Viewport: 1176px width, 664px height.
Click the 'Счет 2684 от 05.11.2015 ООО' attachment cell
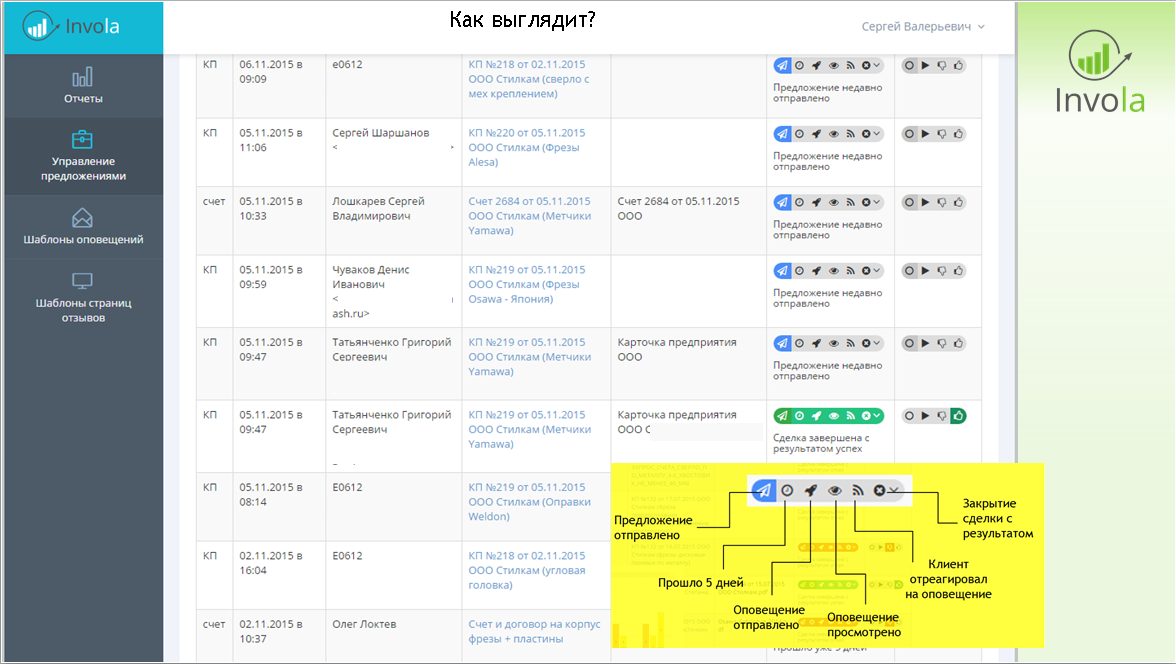tap(688, 220)
